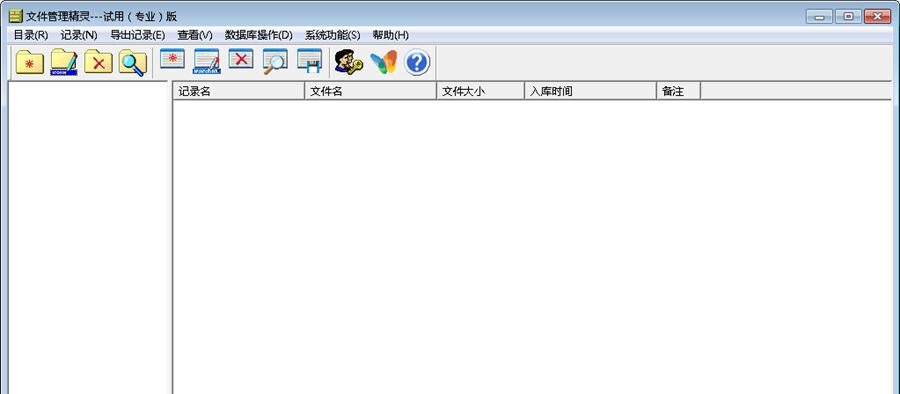
Task: Sort by the 入库时间 column header
Action: 590,91
